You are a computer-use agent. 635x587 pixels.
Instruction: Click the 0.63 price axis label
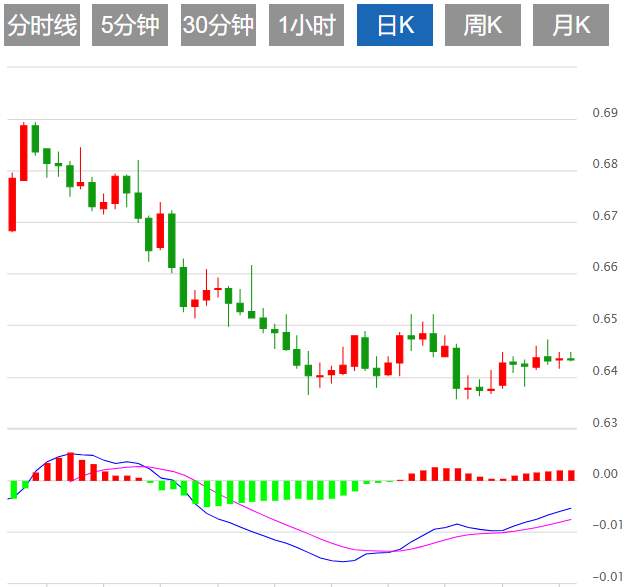605,423
